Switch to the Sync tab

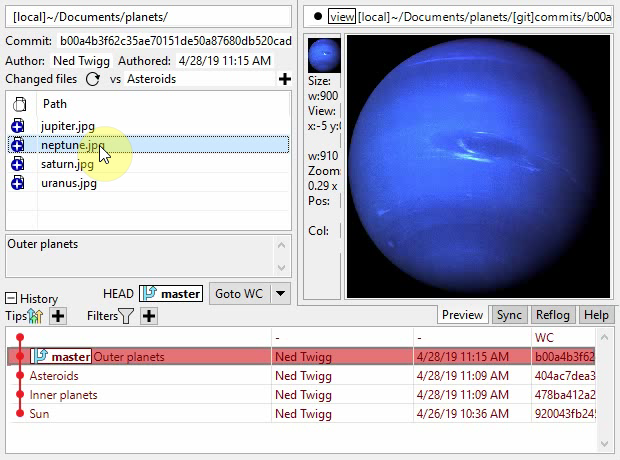pyautogui.click(x=509, y=314)
